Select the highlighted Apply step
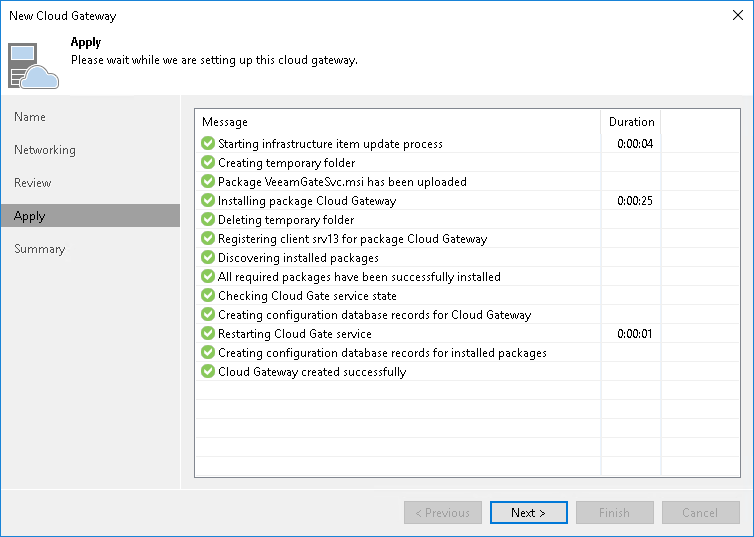This screenshot has height=537, width=754. pyautogui.click(x=30, y=216)
